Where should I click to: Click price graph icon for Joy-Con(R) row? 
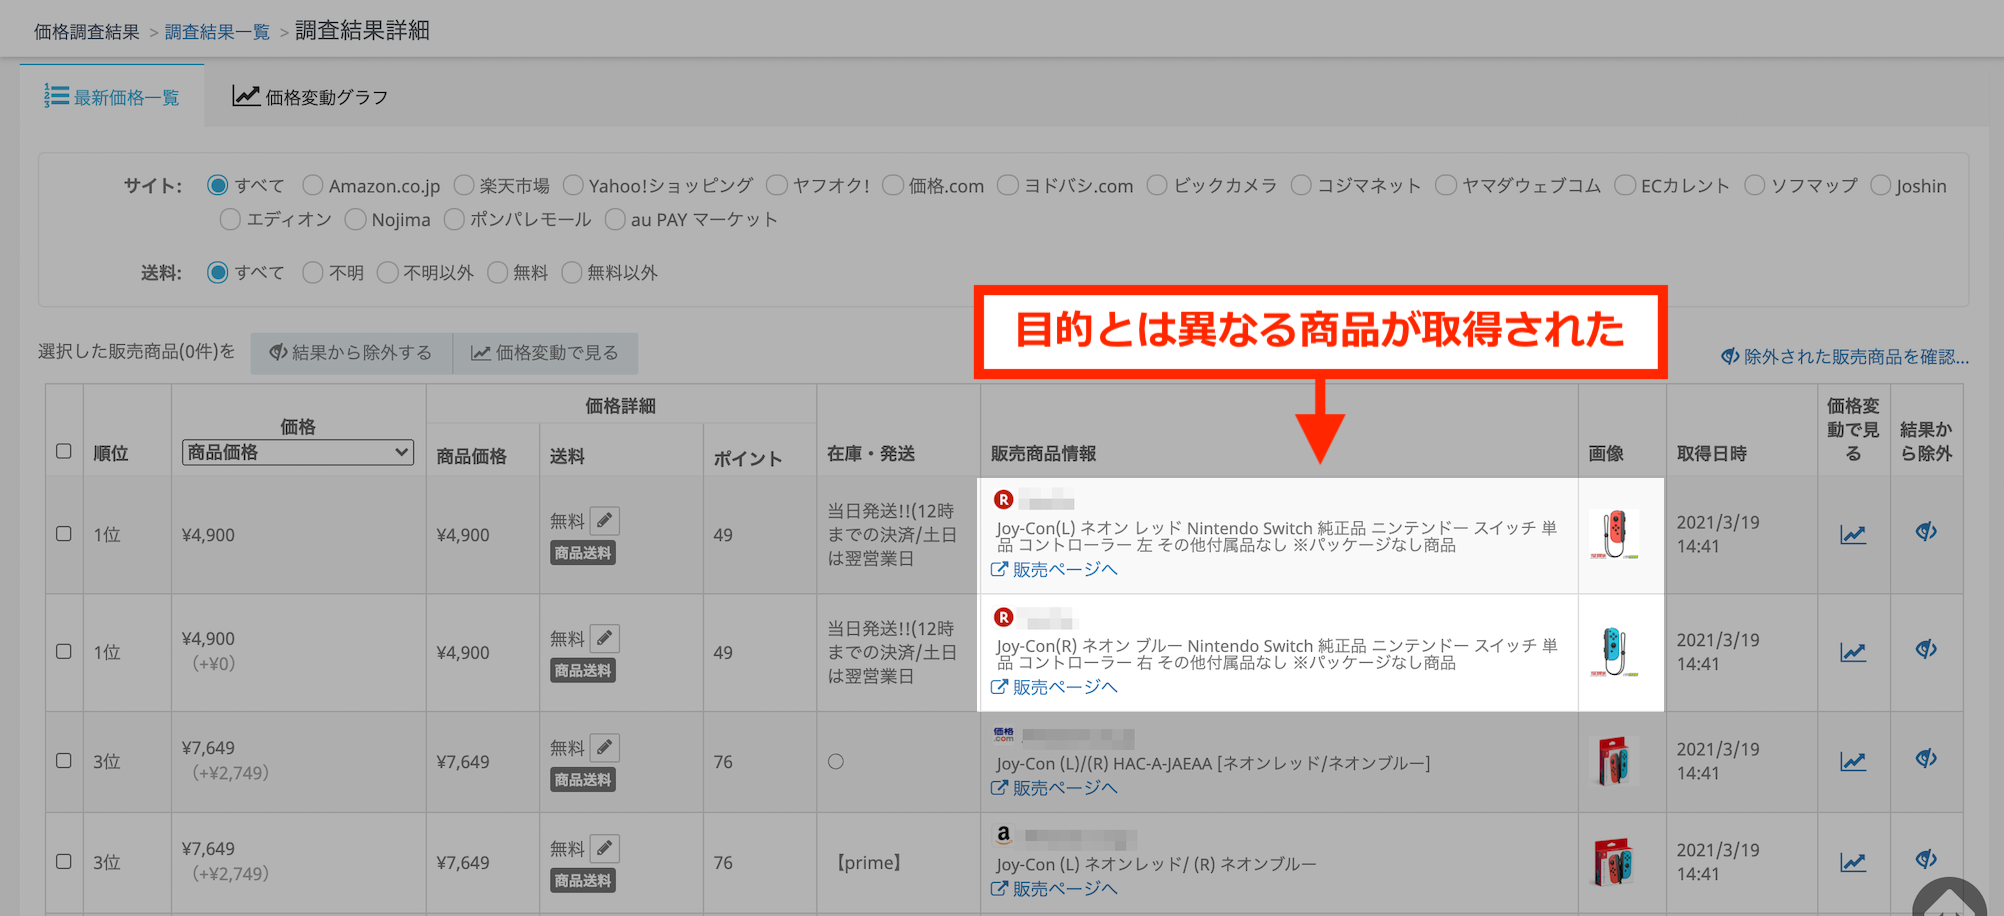(x=1852, y=653)
